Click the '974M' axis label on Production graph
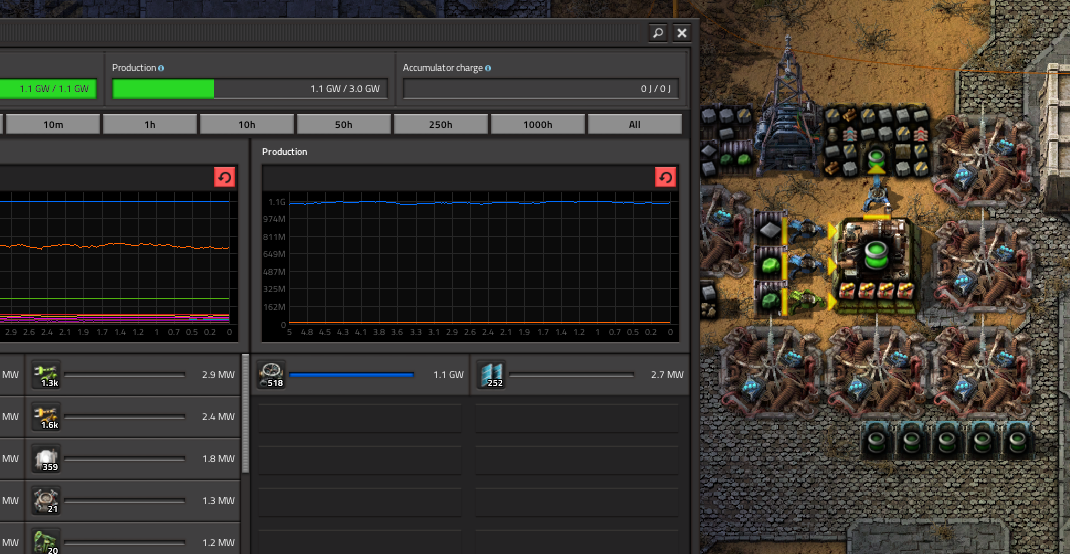This screenshot has width=1070, height=554. [276, 219]
